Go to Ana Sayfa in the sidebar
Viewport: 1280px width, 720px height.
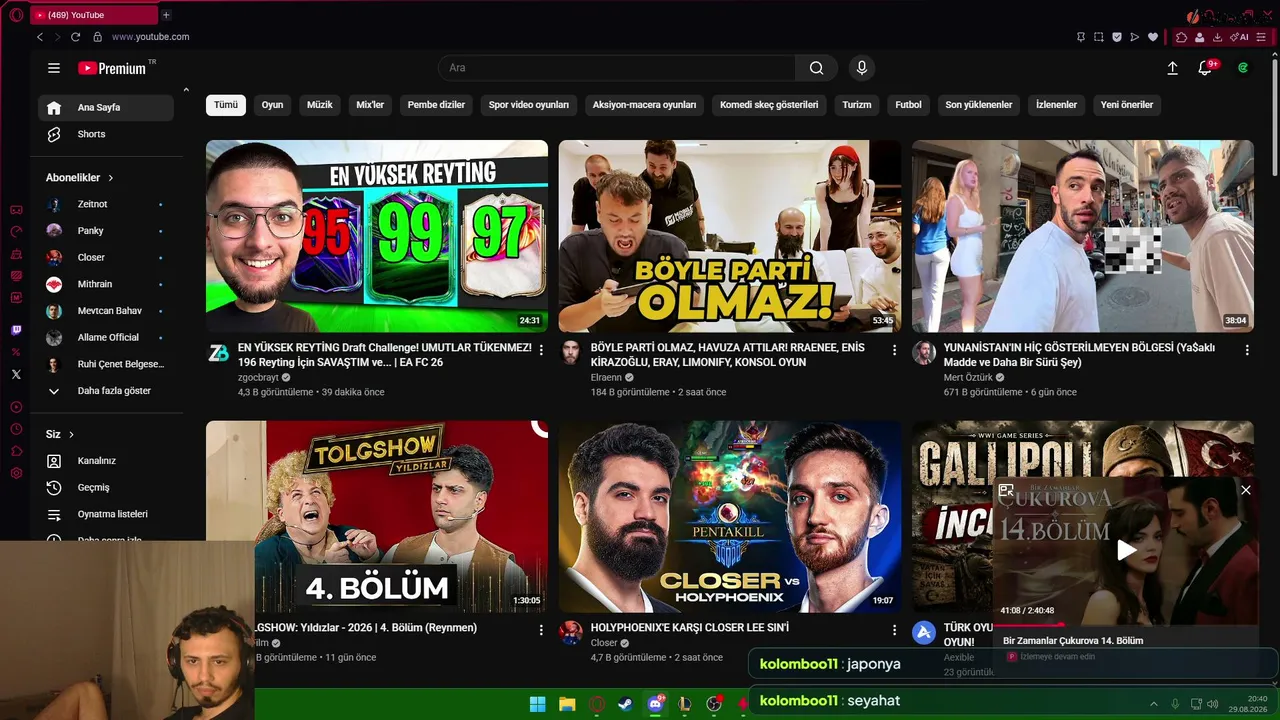106,108
